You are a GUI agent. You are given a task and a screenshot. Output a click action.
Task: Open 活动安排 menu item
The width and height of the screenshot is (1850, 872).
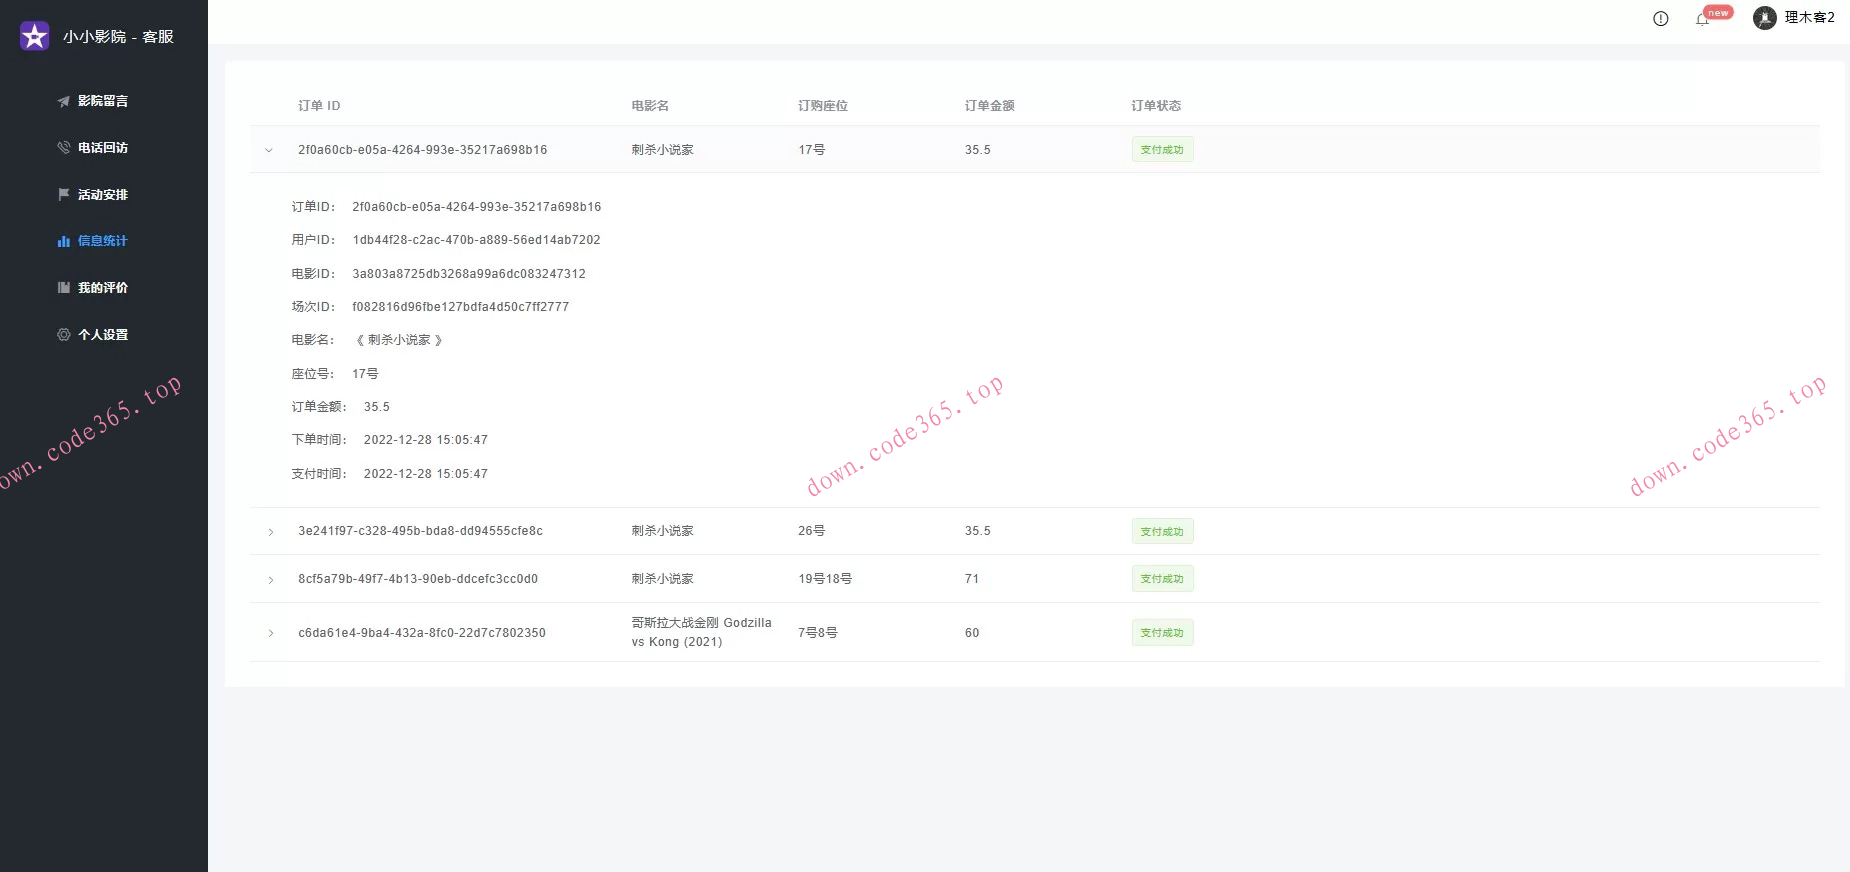pos(104,194)
